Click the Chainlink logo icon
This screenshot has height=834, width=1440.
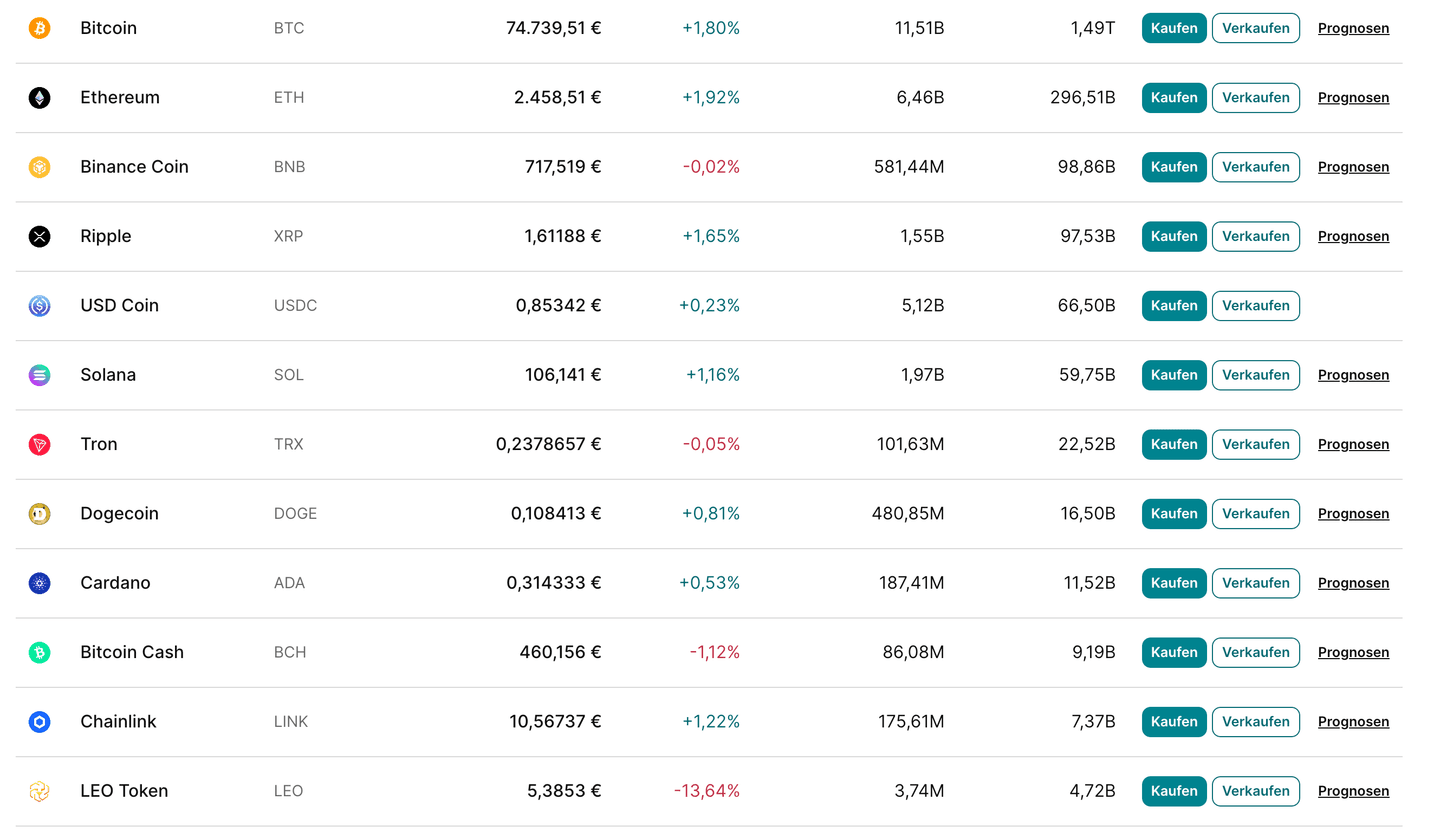click(39, 722)
